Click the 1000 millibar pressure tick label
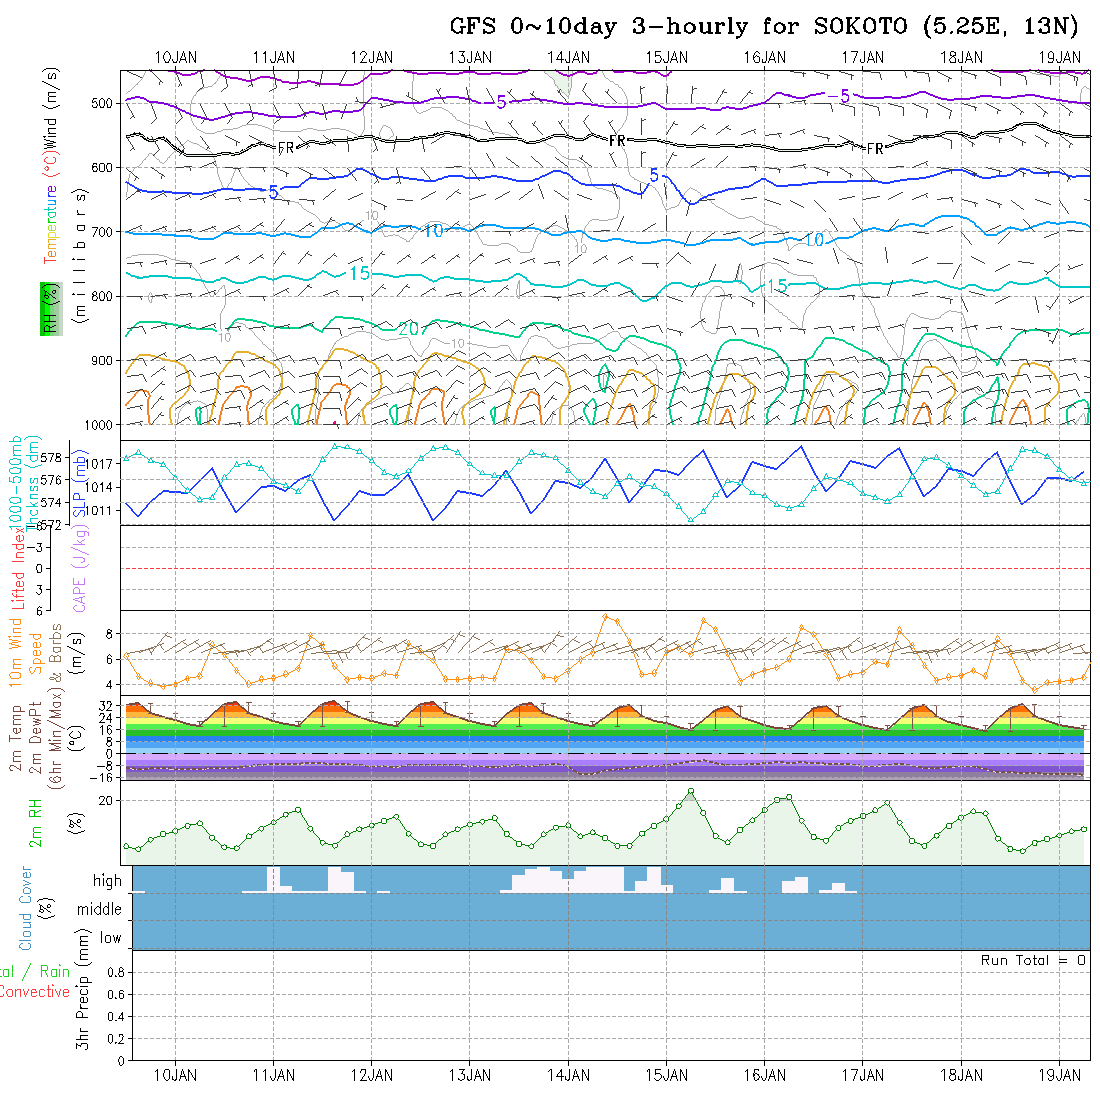 (101, 425)
